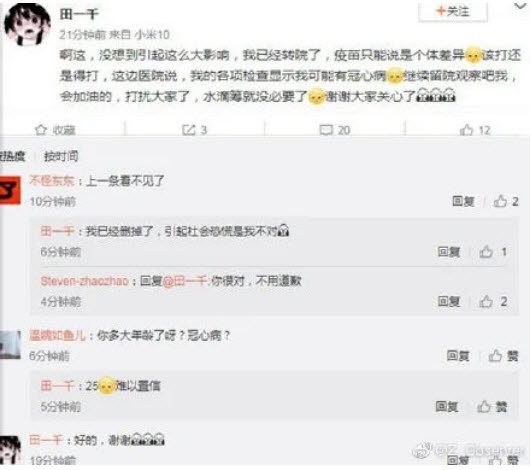The height and width of the screenshot is (470, 531).
Task: Open Steven-zhaozhao username link
Action: pos(84,281)
